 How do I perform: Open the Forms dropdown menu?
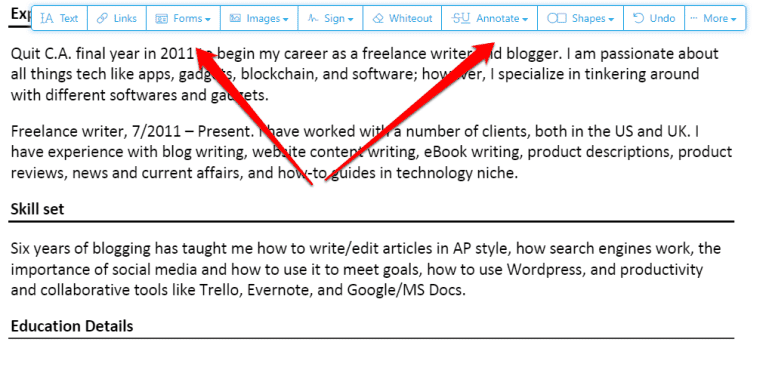183,19
